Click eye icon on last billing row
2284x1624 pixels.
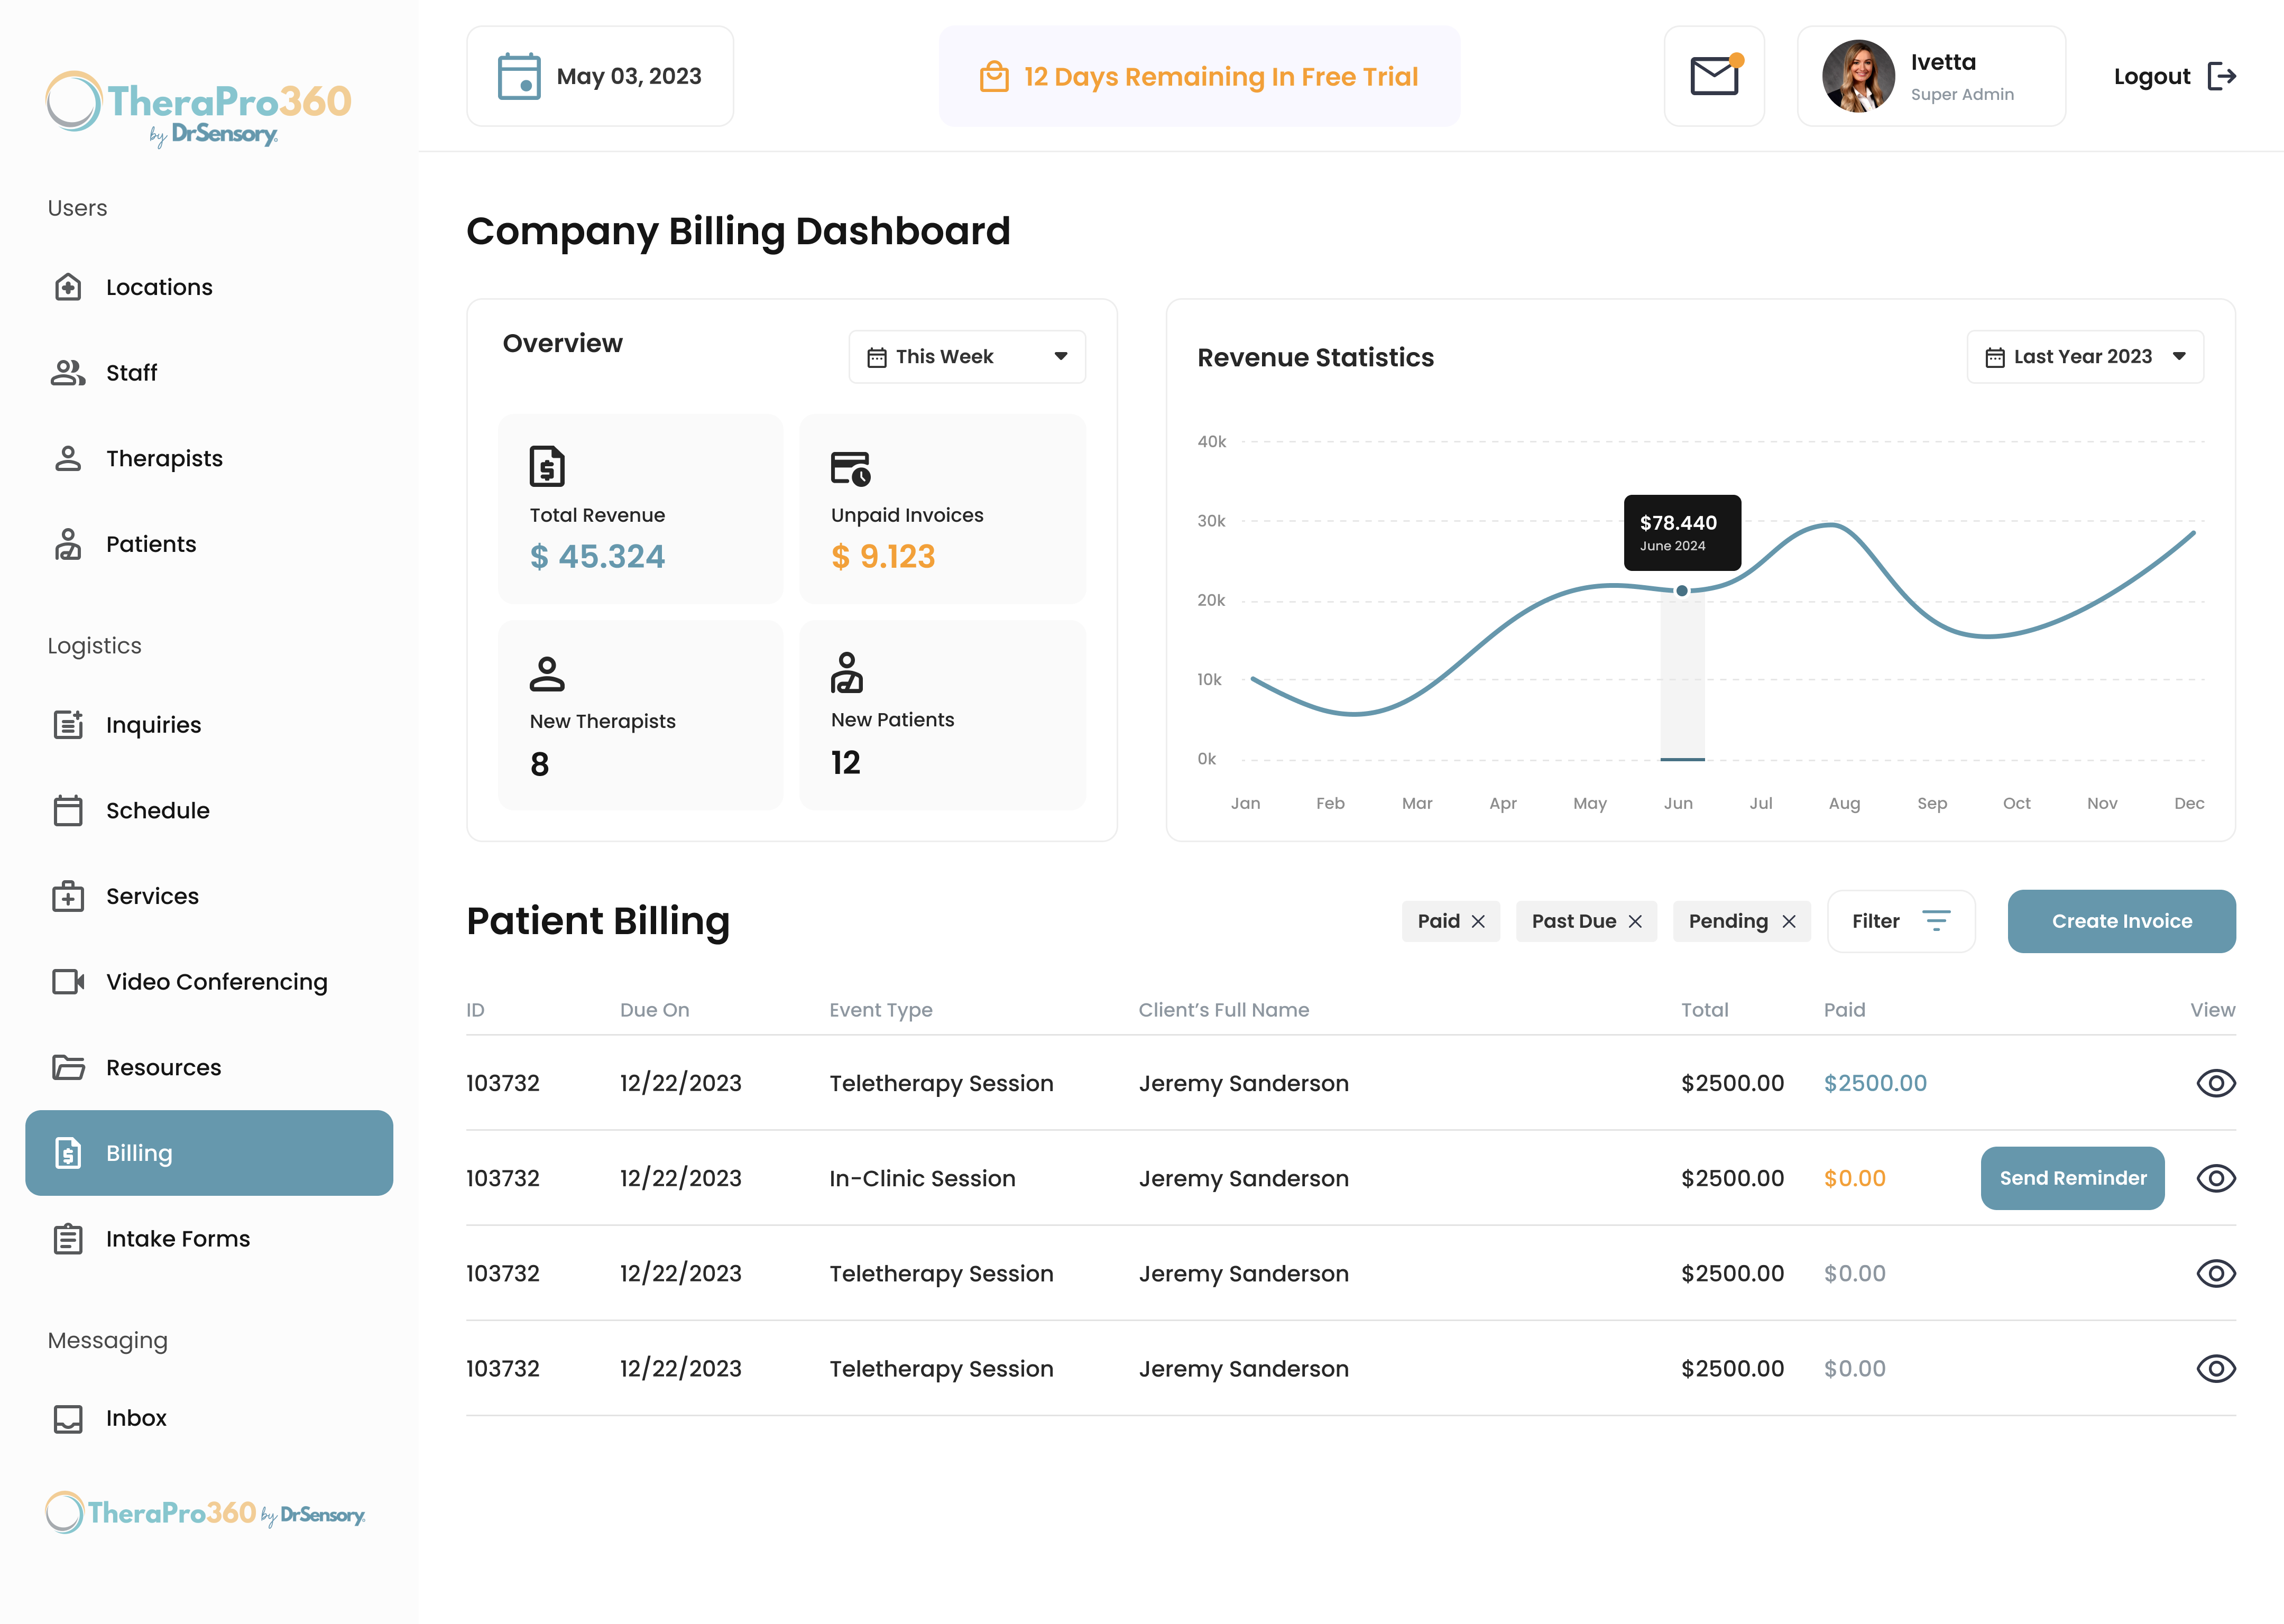click(x=2216, y=1368)
